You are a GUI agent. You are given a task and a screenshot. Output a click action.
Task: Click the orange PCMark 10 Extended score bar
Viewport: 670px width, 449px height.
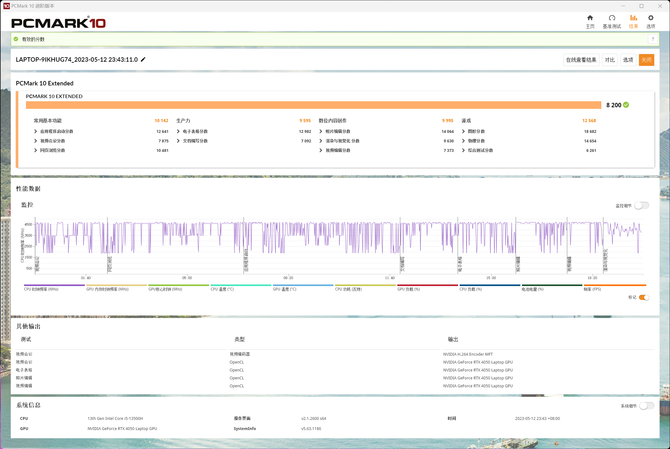[x=313, y=105]
